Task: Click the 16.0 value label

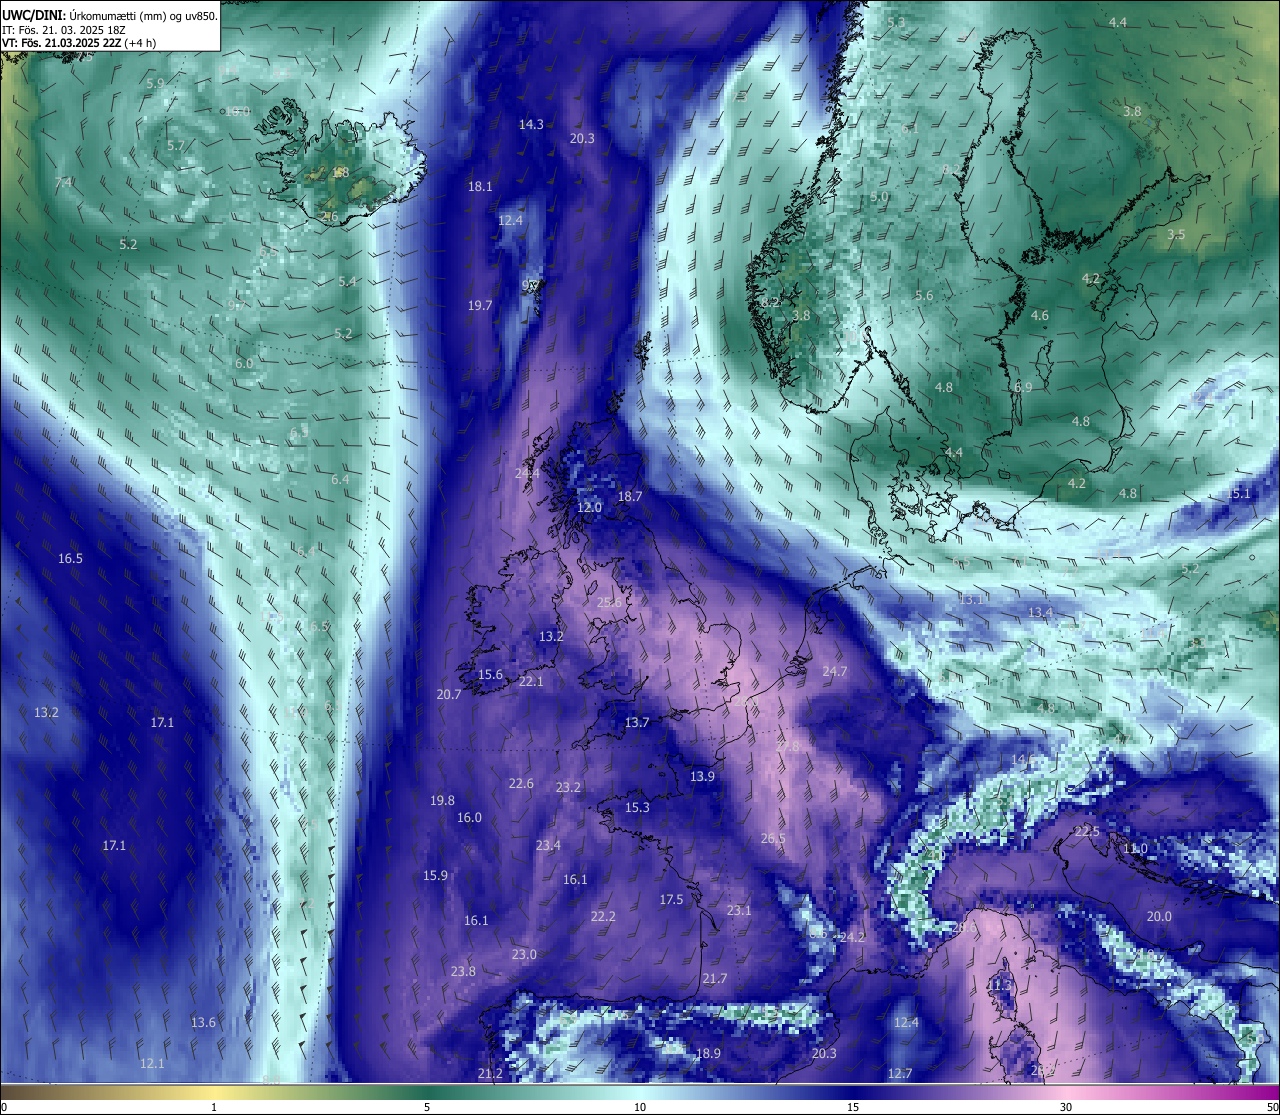Action: click(469, 818)
